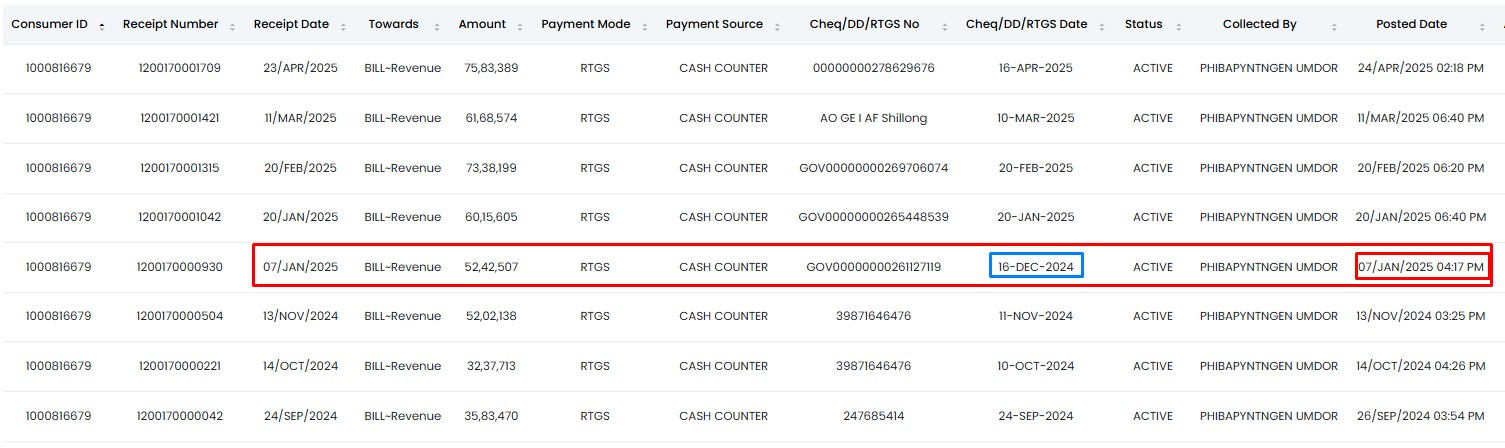
Task: Click the Posted Date column header
Action: [x=1411, y=24]
